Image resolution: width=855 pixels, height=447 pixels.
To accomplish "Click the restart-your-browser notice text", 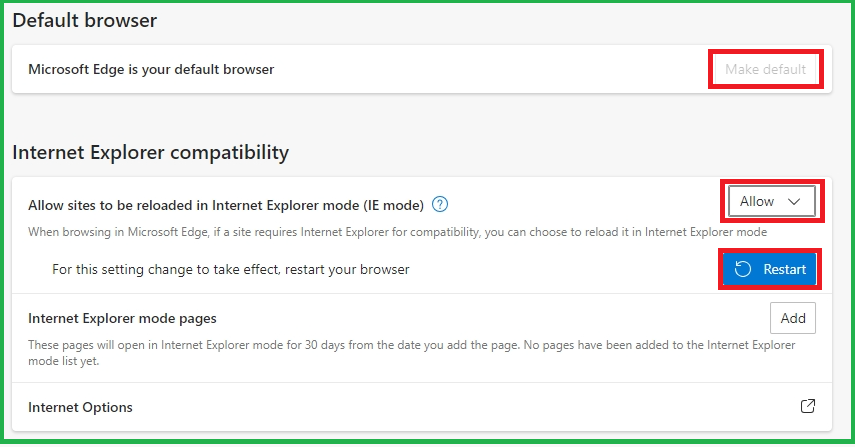I will point(231,269).
